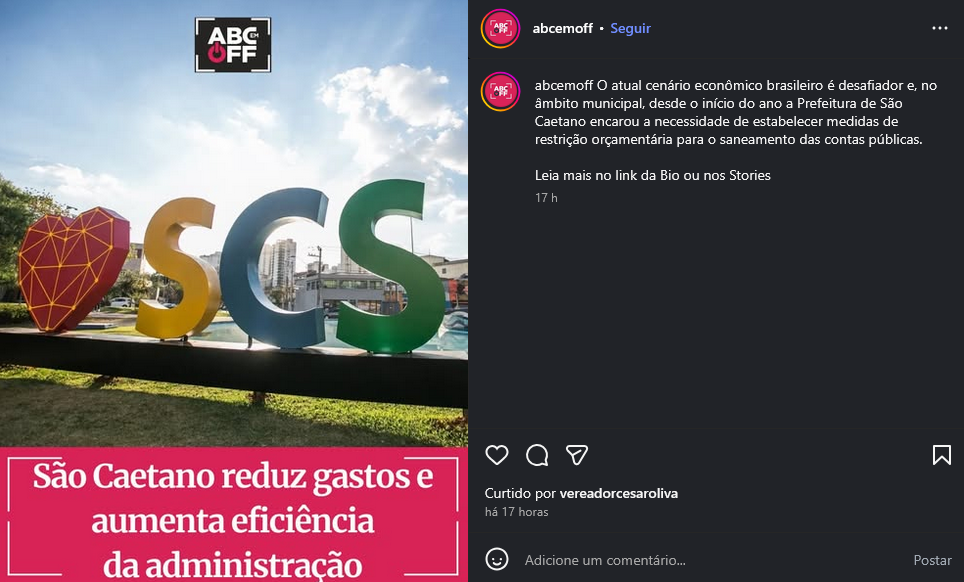Click the ABC em OFF logo on image
Image resolution: width=964 pixels, height=582 pixels.
coord(233,45)
